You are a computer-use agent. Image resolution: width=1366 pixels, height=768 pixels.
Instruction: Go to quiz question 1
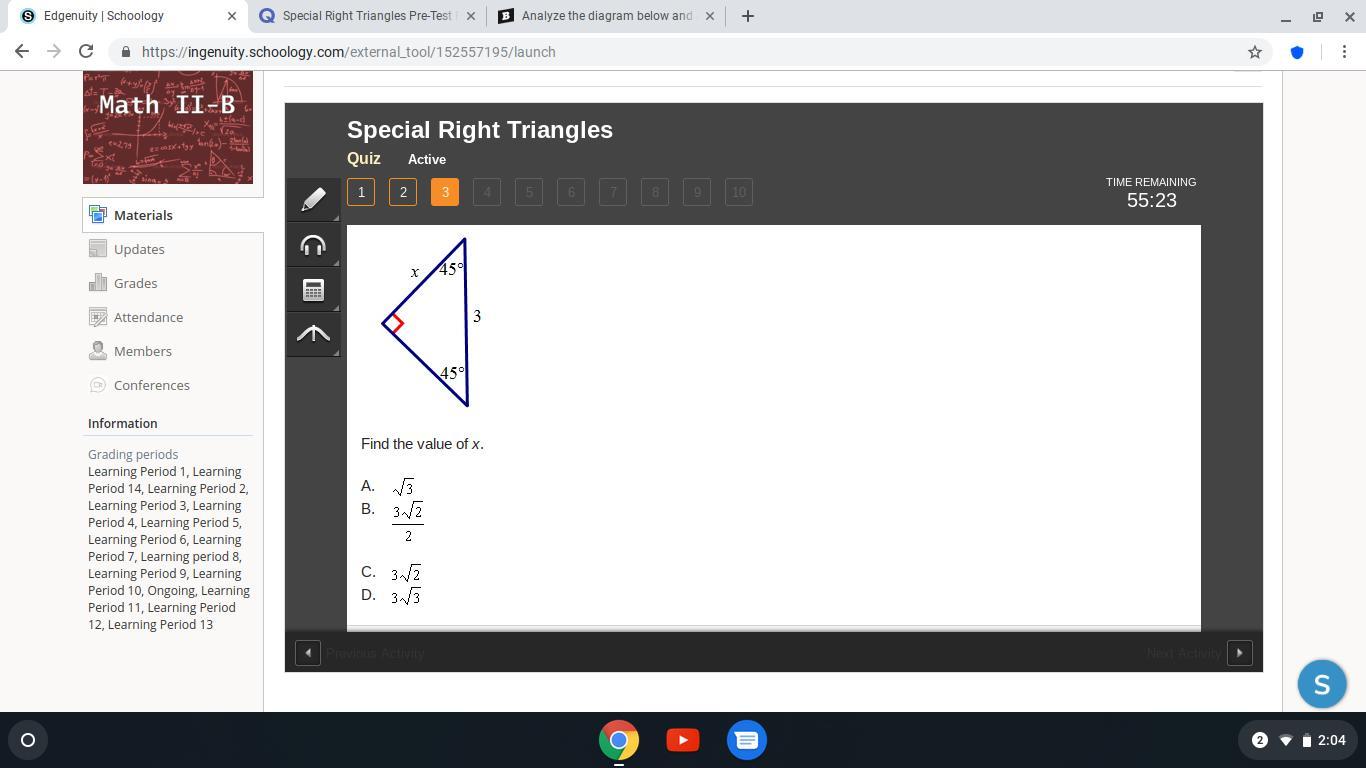click(x=361, y=192)
